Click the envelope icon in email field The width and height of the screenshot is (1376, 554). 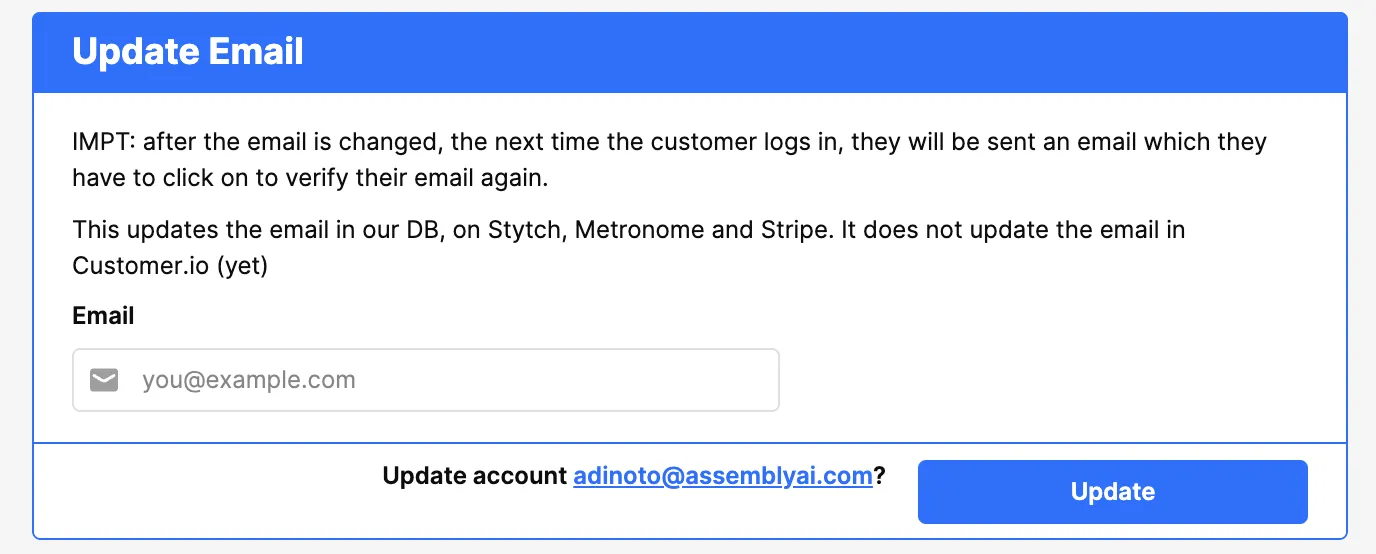(104, 380)
